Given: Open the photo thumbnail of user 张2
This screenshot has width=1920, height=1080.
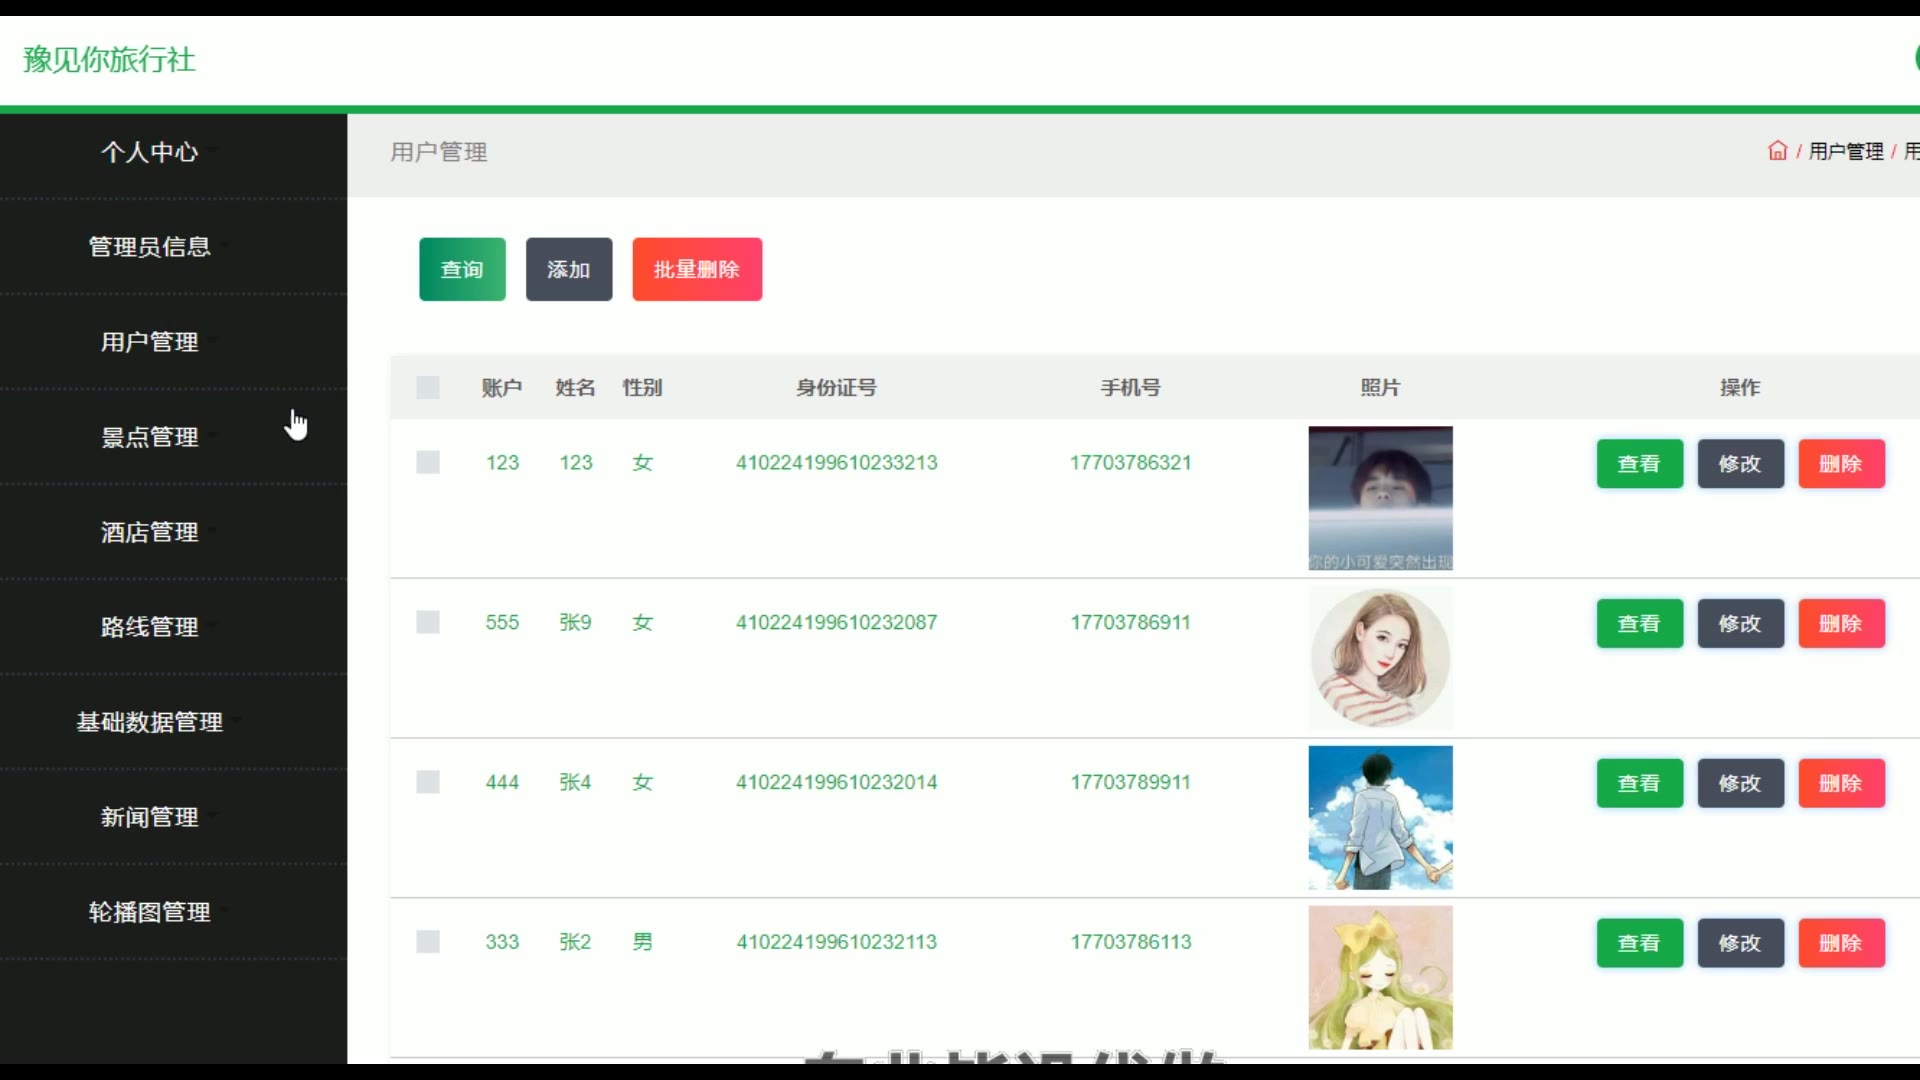Looking at the screenshot, I should [1380, 978].
